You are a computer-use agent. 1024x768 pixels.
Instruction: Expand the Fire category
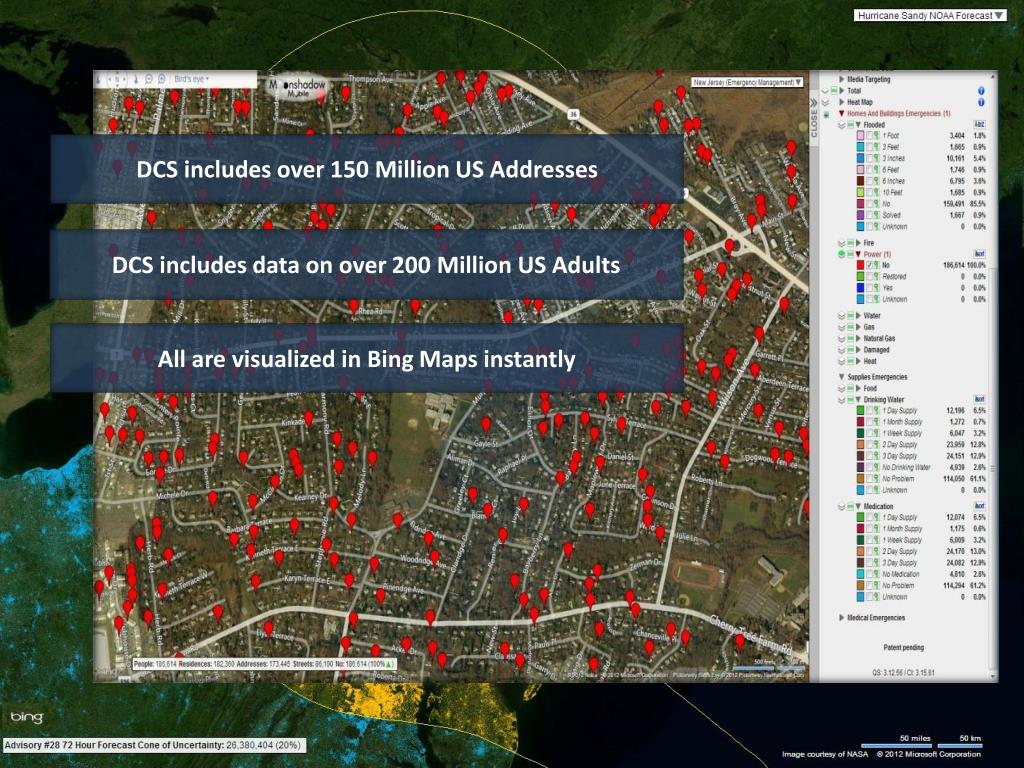(858, 243)
